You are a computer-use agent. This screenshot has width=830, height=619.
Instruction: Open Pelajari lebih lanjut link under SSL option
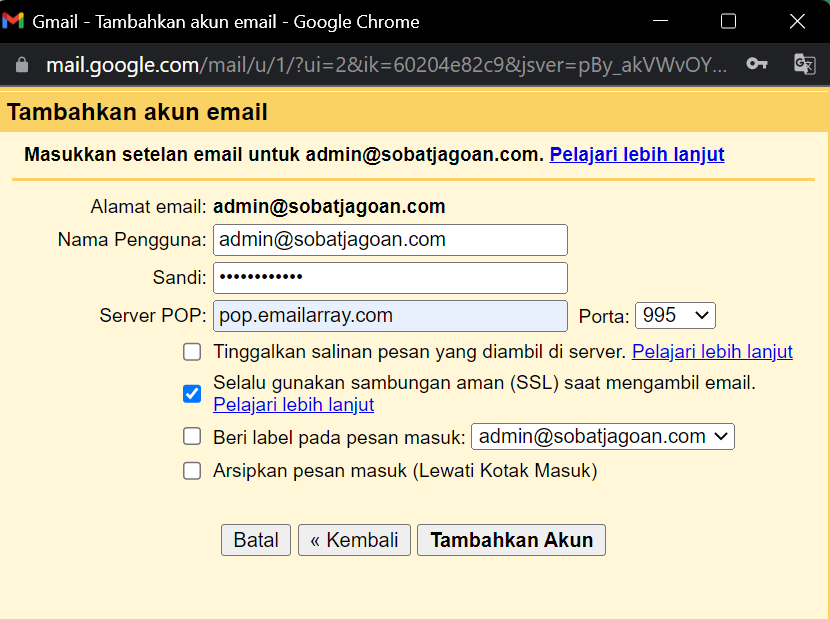point(294,405)
